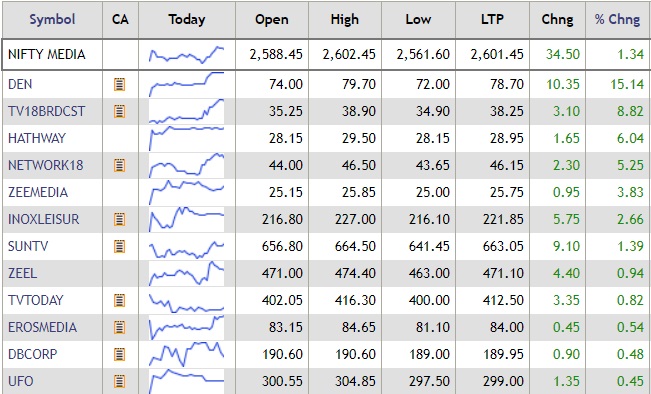This screenshot has height=394, width=651.
Task: View NIFTY MEDIA intraday sparkline chart
Action: 186,54
